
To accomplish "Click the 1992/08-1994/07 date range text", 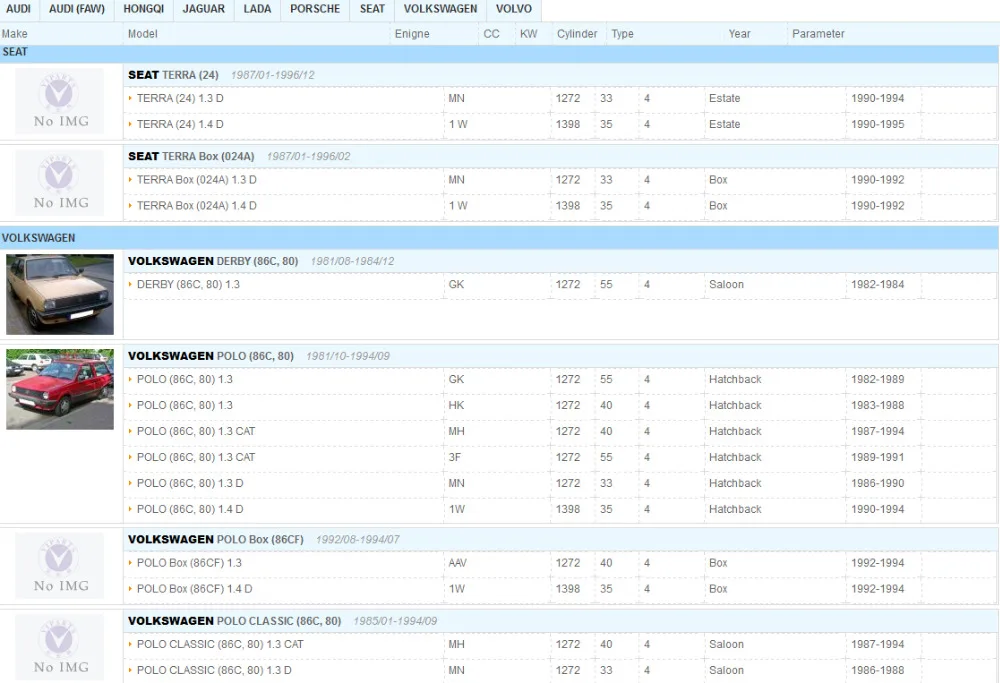I will [x=358, y=540].
